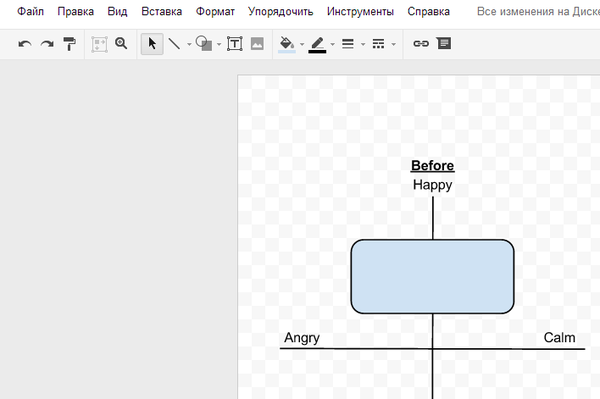Expand the line color dropdown arrow

coord(332,44)
